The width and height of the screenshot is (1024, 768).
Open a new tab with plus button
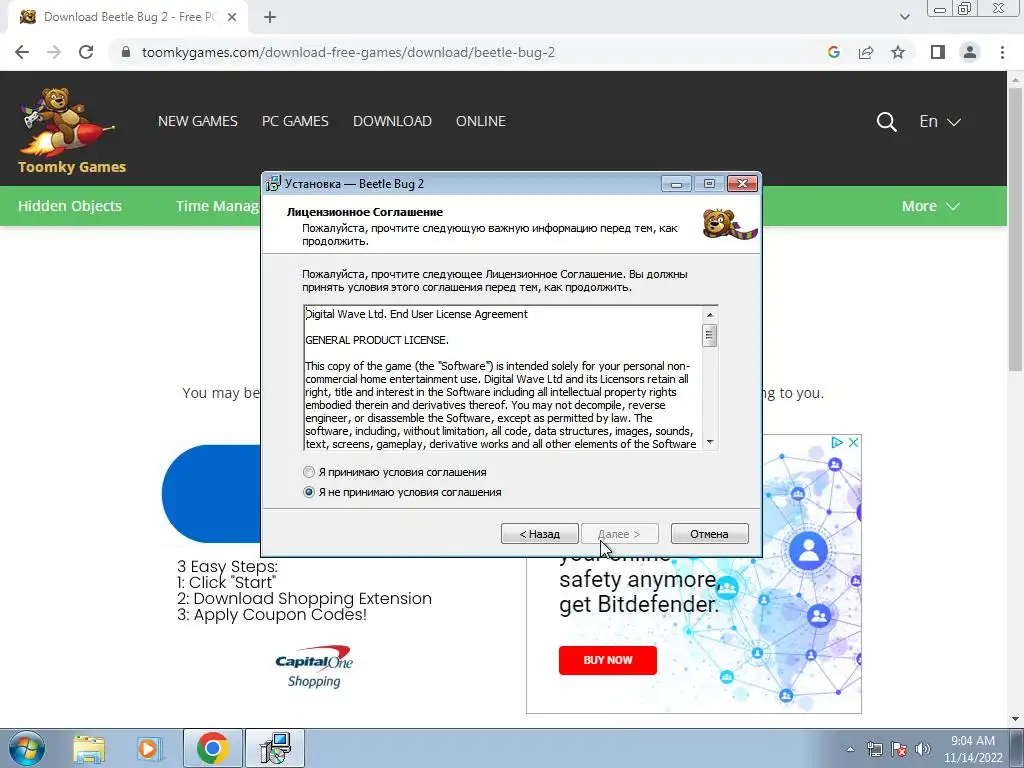pos(270,17)
